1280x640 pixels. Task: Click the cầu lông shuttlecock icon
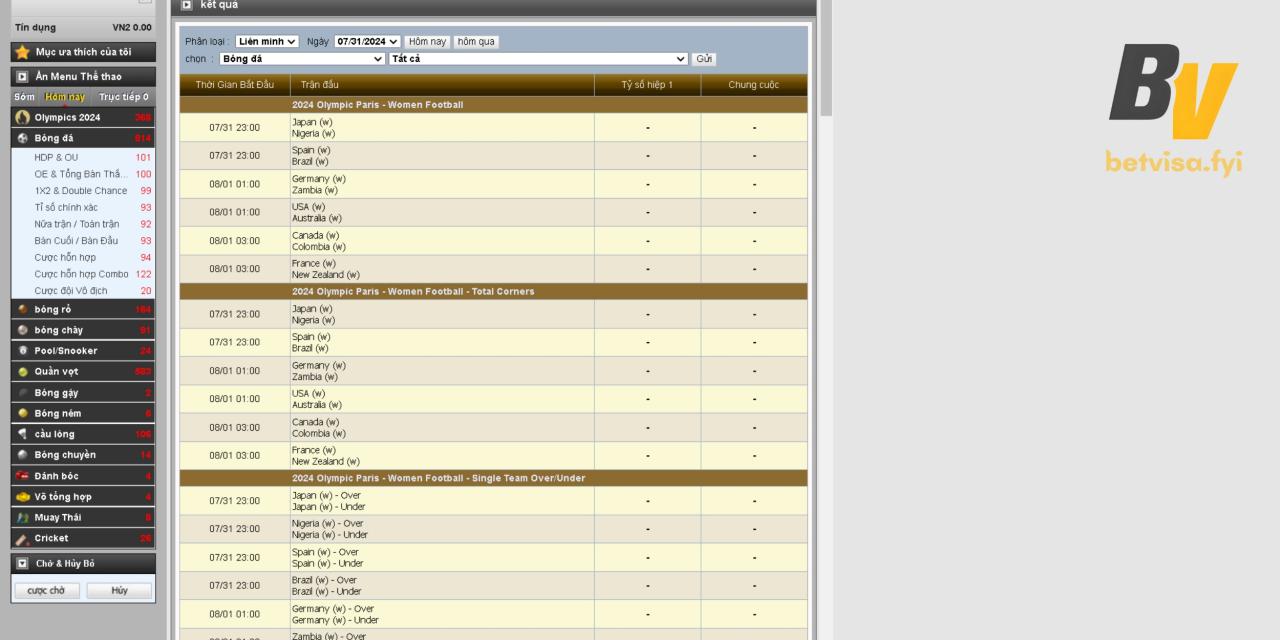(x=22, y=434)
